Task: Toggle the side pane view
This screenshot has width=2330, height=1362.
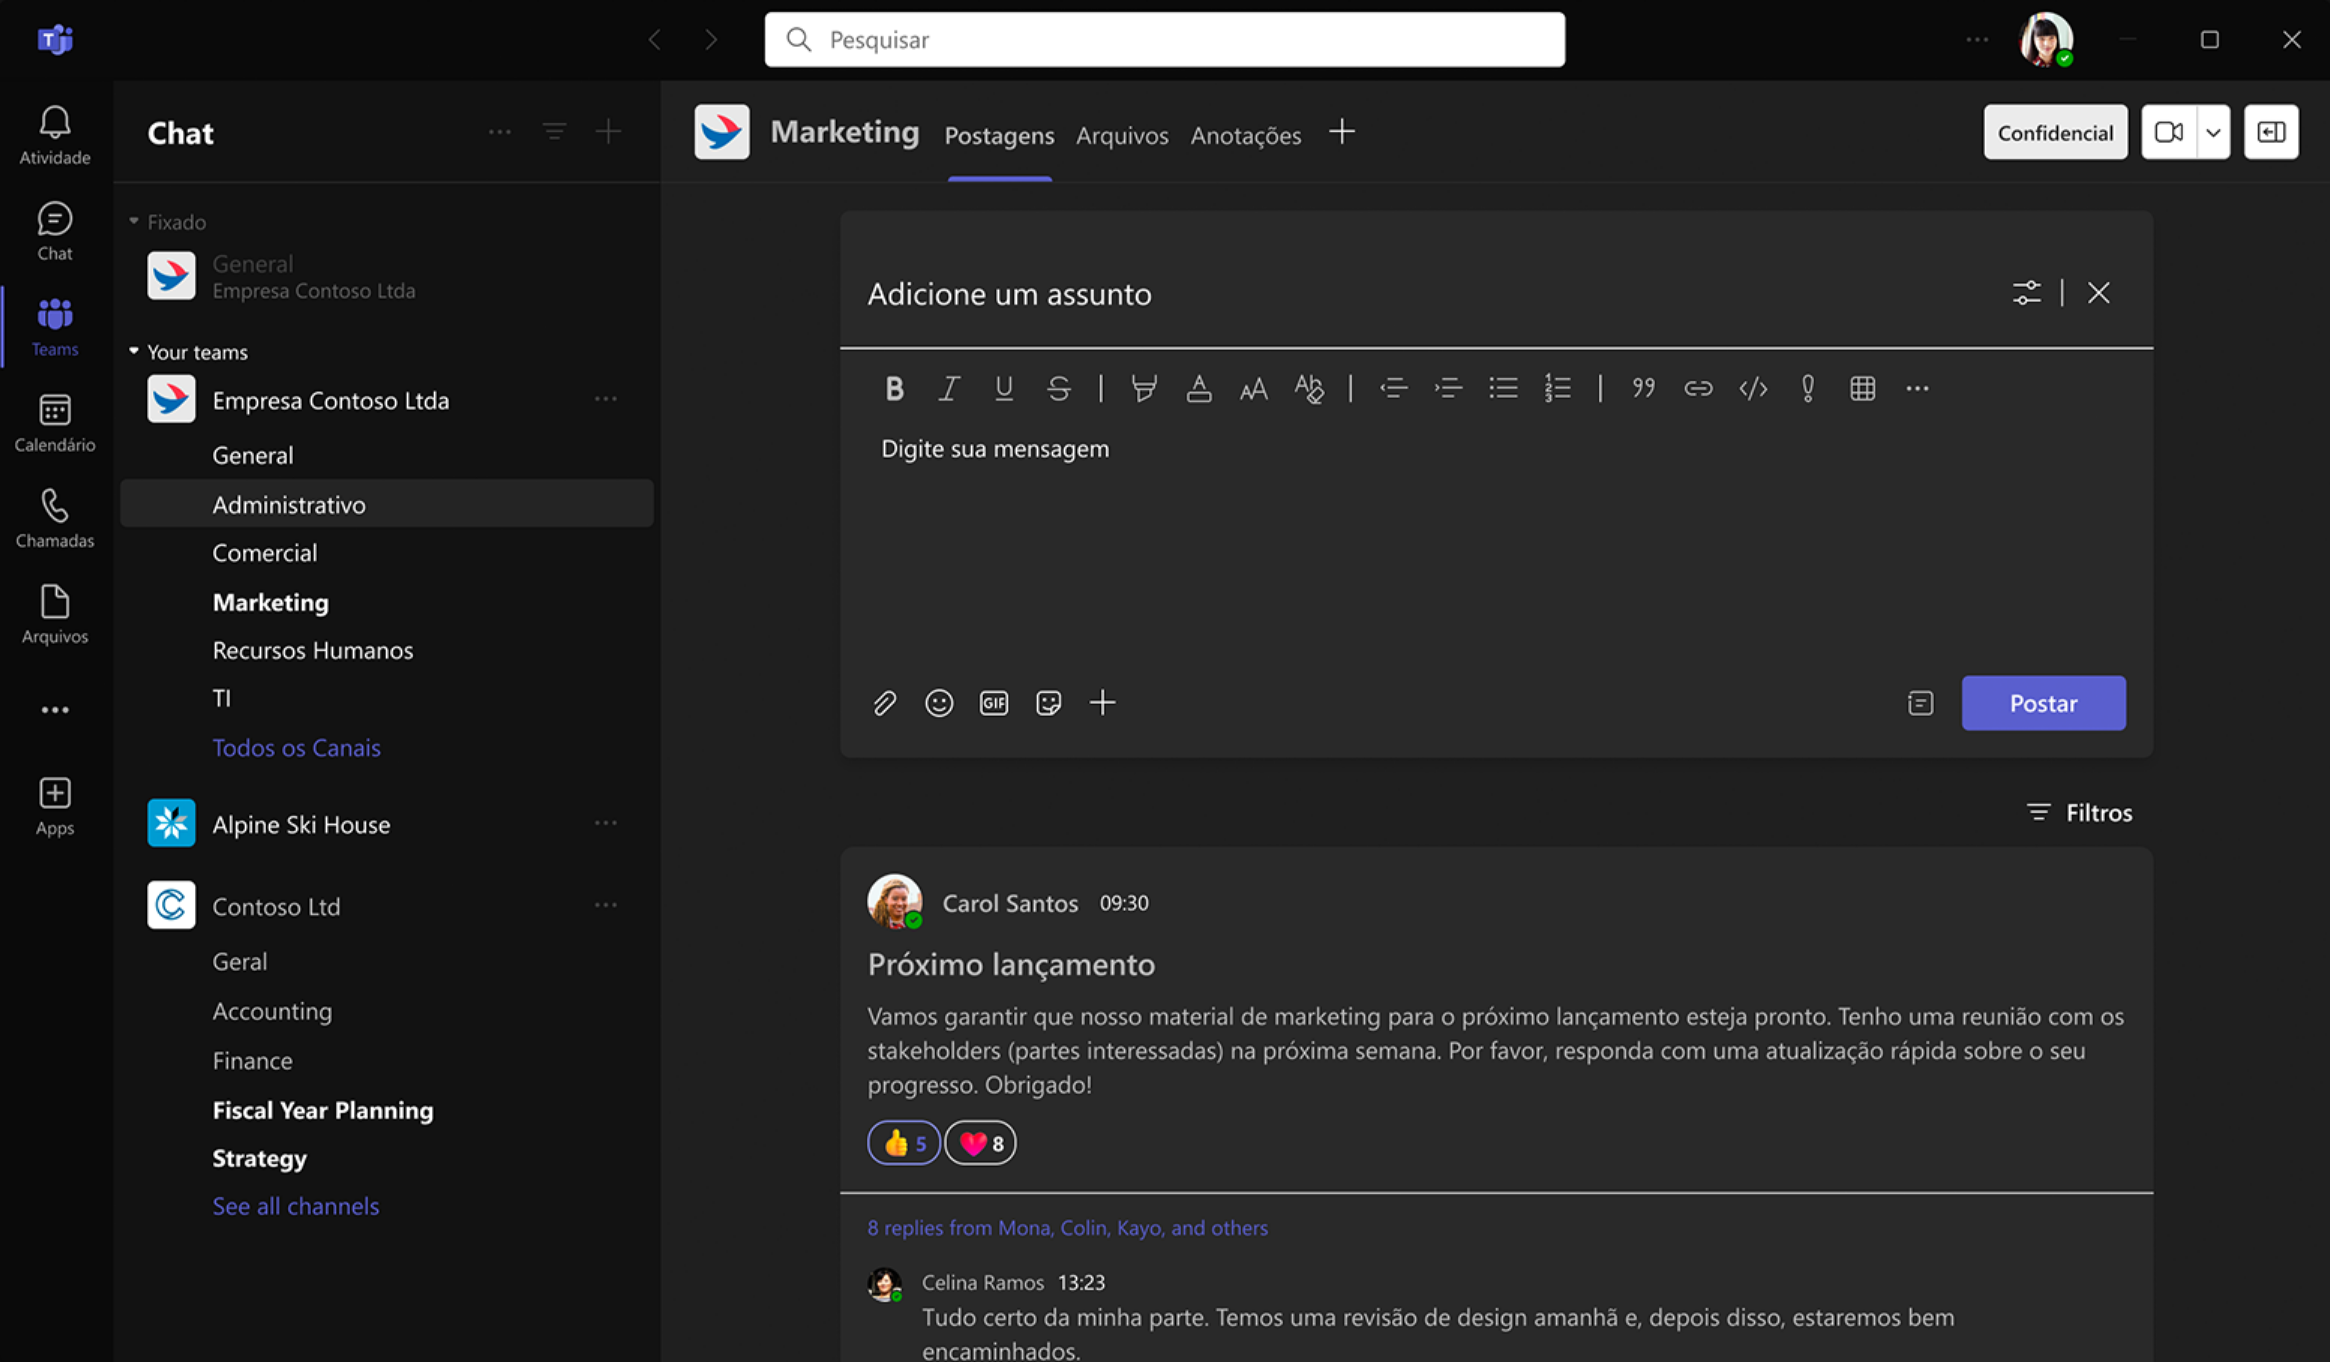Action: tap(2271, 132)
